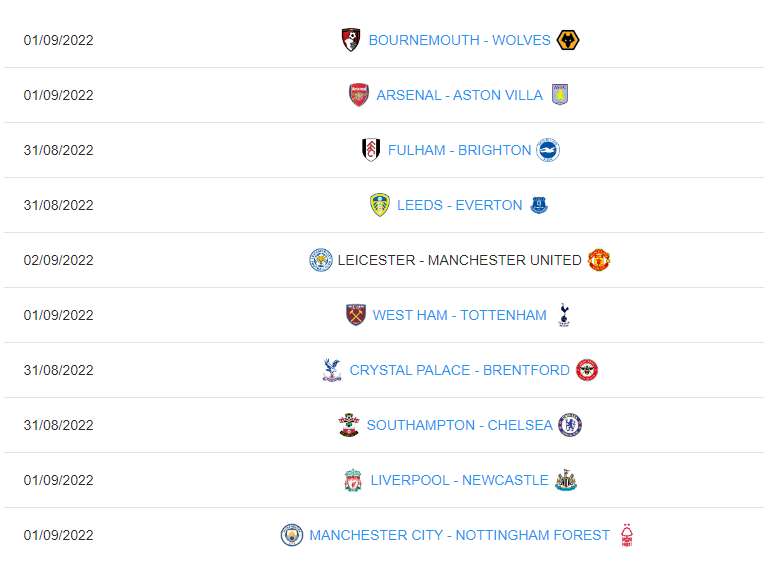Click the Chelsea club crest
Image resolution: width=768 pixels, height=562 pixels.
coord(570,425)
